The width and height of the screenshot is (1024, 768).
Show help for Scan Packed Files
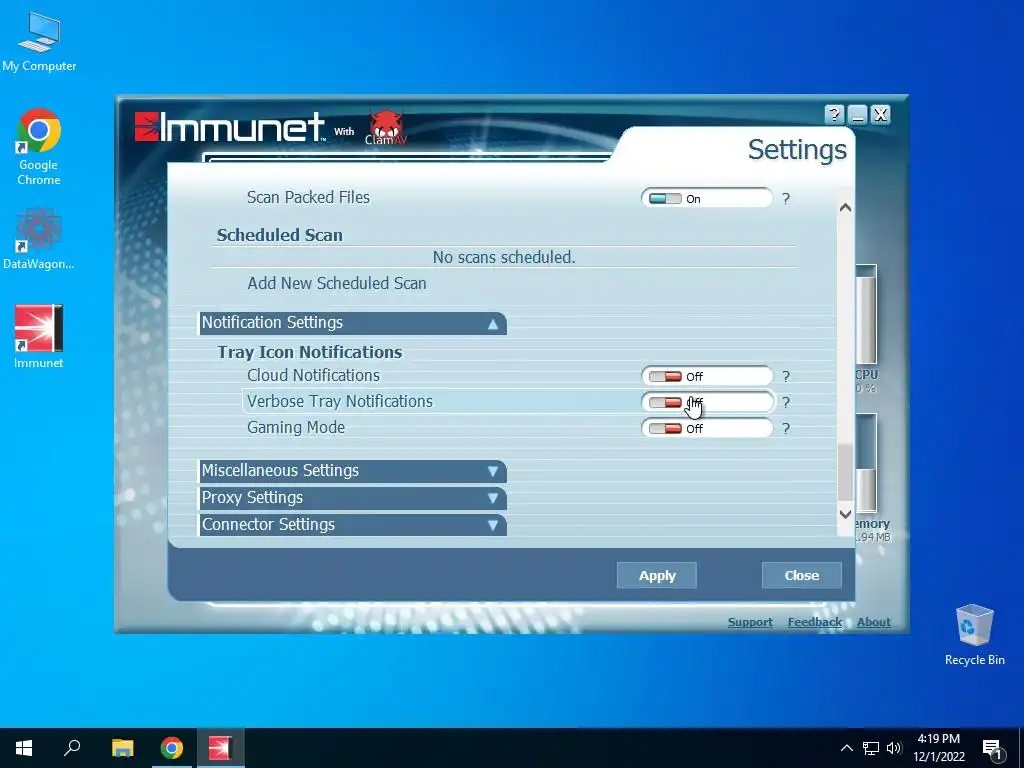786,199
